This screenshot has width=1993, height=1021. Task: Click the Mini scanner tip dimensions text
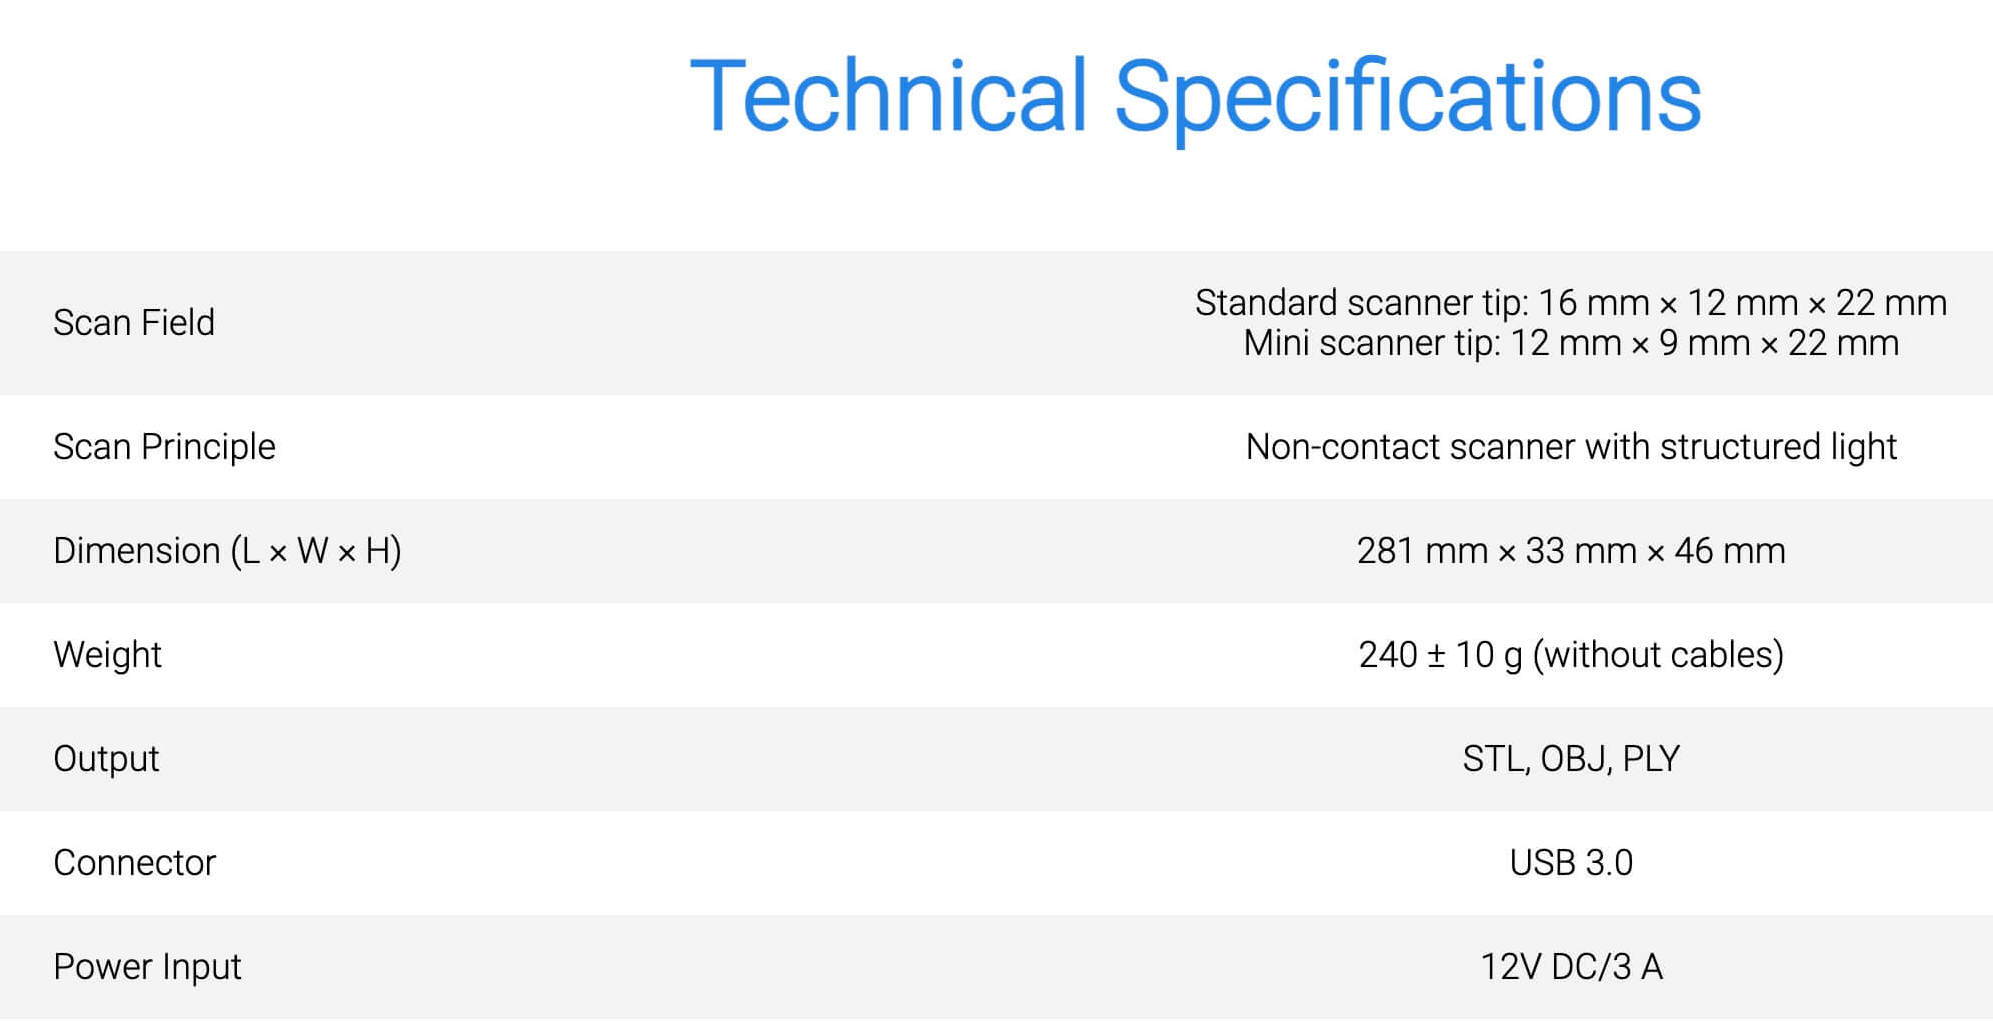[x=1571, y=343]
